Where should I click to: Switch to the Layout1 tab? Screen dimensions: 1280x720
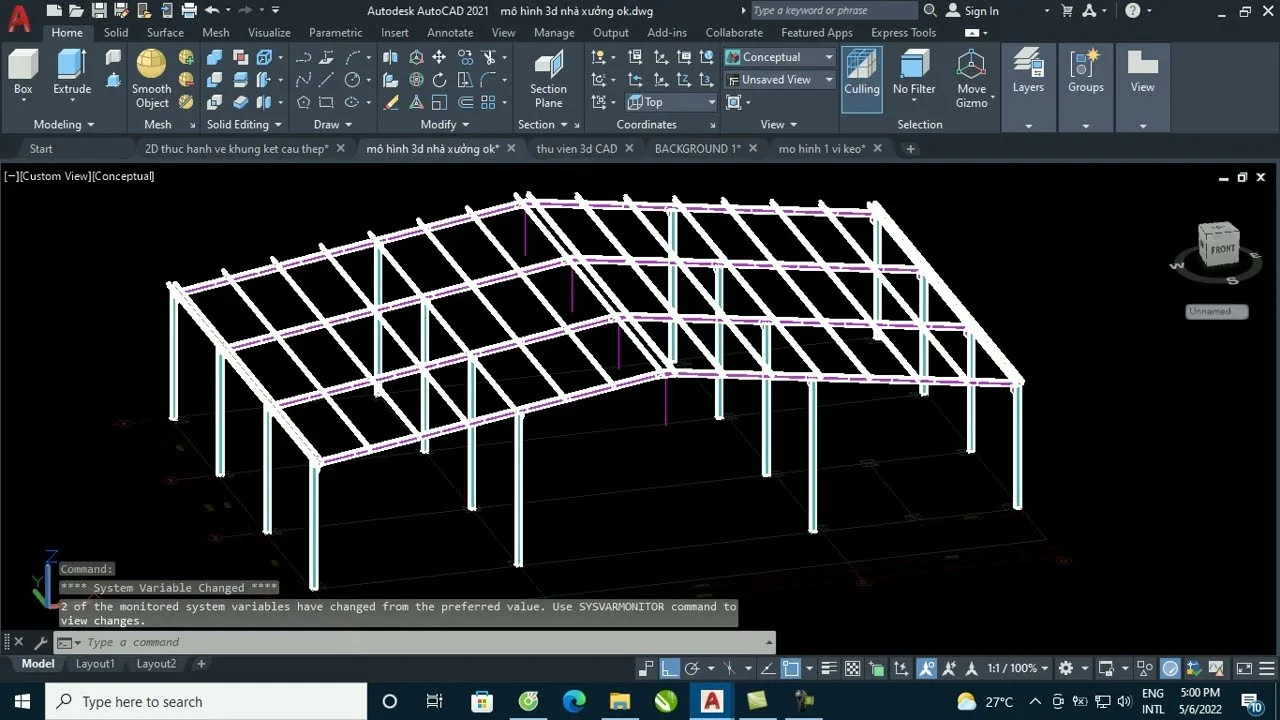point(95,664)
